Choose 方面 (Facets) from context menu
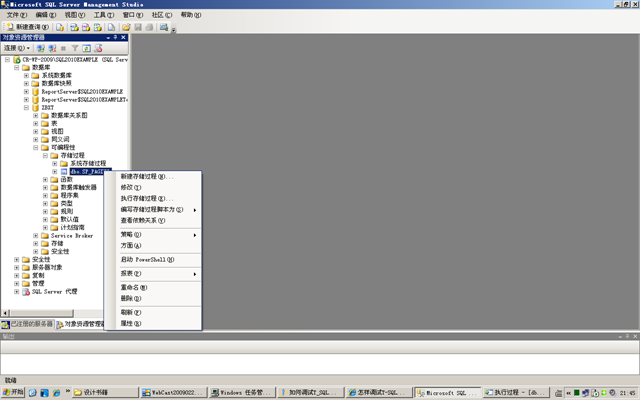The image size is (640, 400). (x=153, y=245)
